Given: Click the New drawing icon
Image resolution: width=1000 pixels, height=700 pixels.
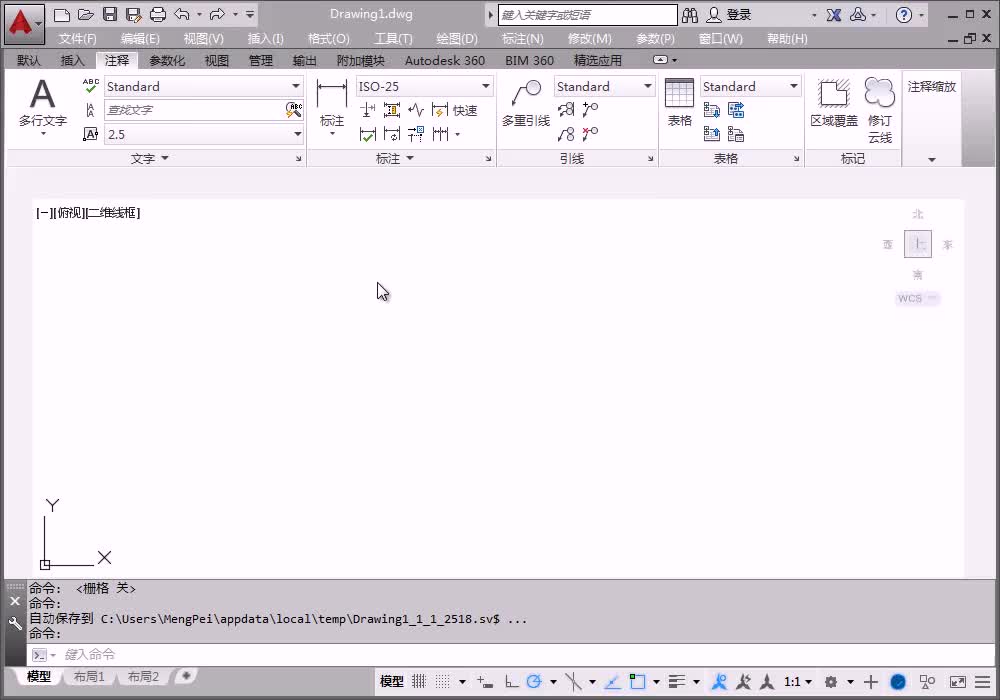Looking at the screenshot, I should click(x=61, y=15).
